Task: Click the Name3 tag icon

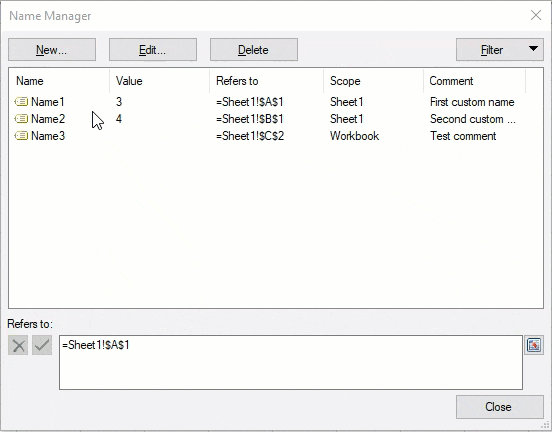Action: point(21,136)
